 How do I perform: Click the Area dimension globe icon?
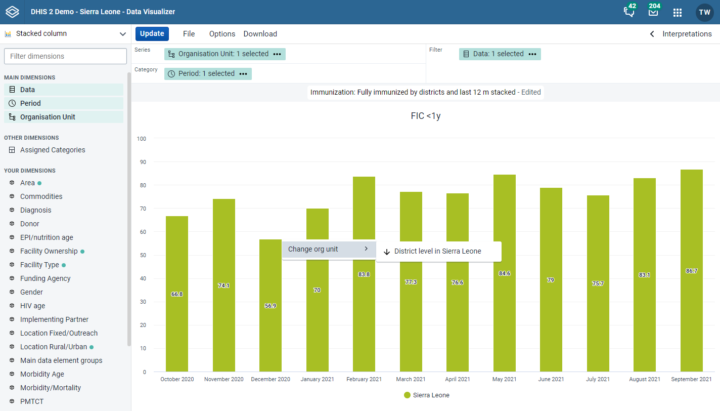click(x=12, y=183)
